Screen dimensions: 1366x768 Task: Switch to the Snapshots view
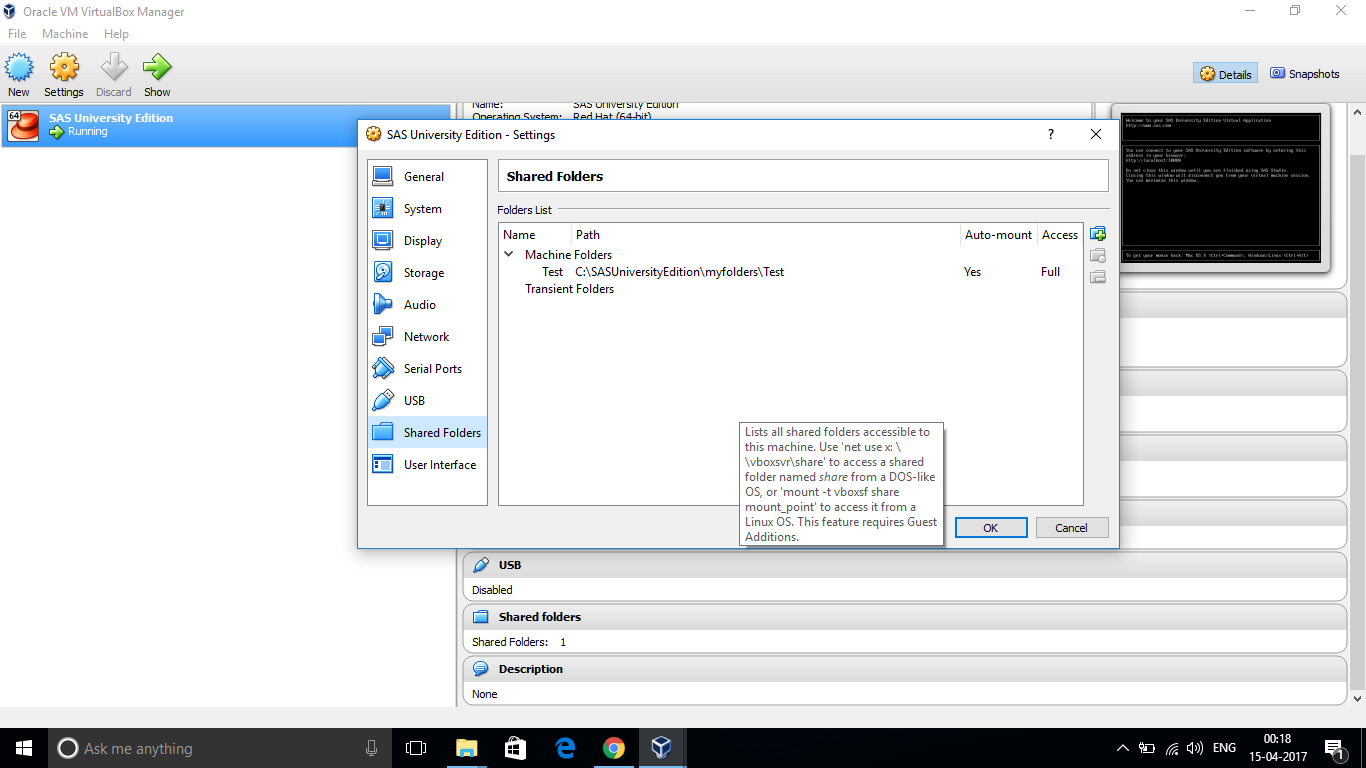(1304, 73)
